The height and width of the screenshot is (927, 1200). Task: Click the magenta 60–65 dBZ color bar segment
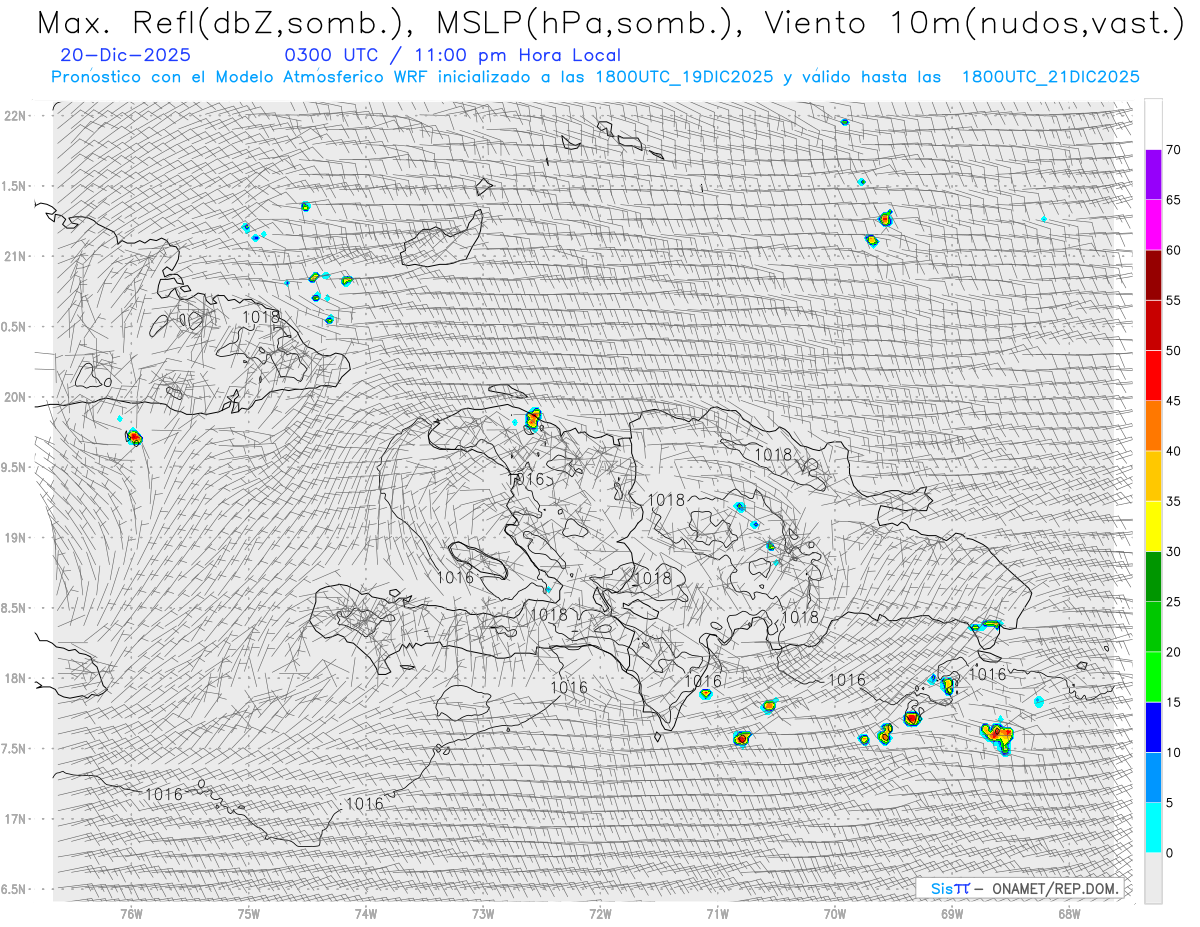[x=1153, y=225]
